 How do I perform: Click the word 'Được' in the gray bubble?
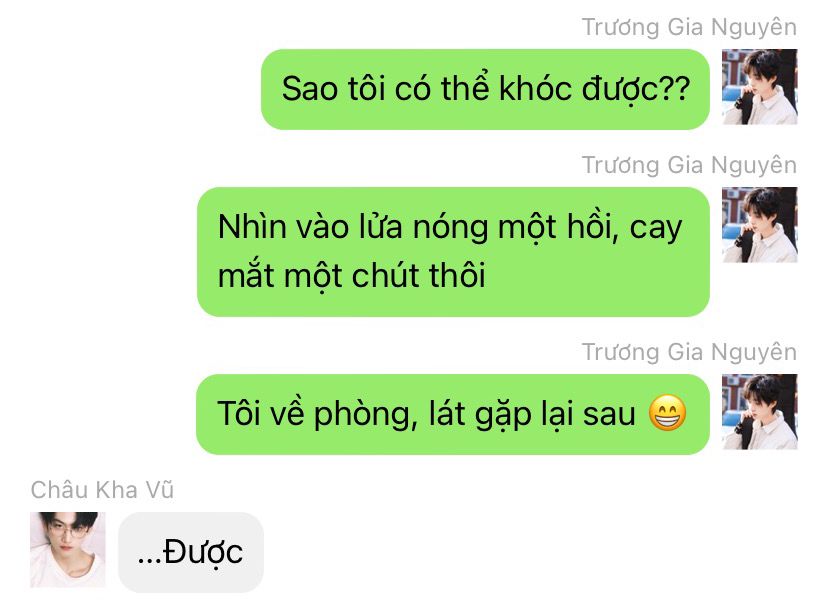(203, 552)
